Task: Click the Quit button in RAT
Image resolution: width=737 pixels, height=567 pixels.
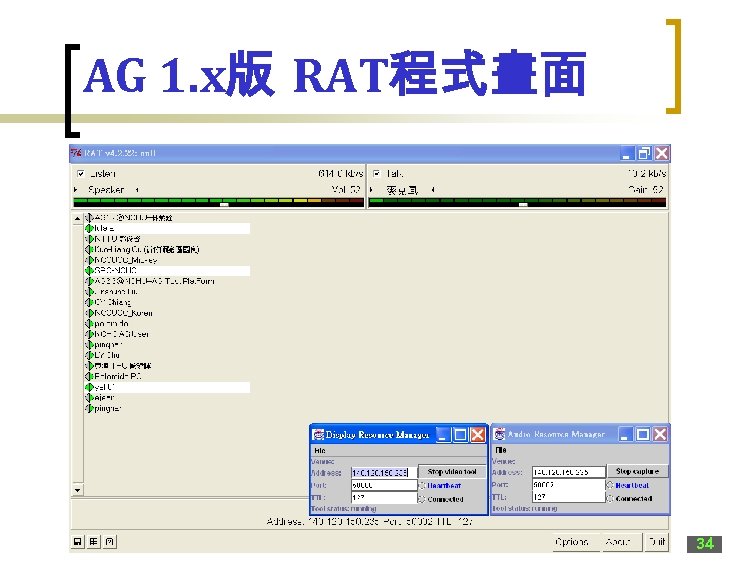Action: [x=657, y=542]
